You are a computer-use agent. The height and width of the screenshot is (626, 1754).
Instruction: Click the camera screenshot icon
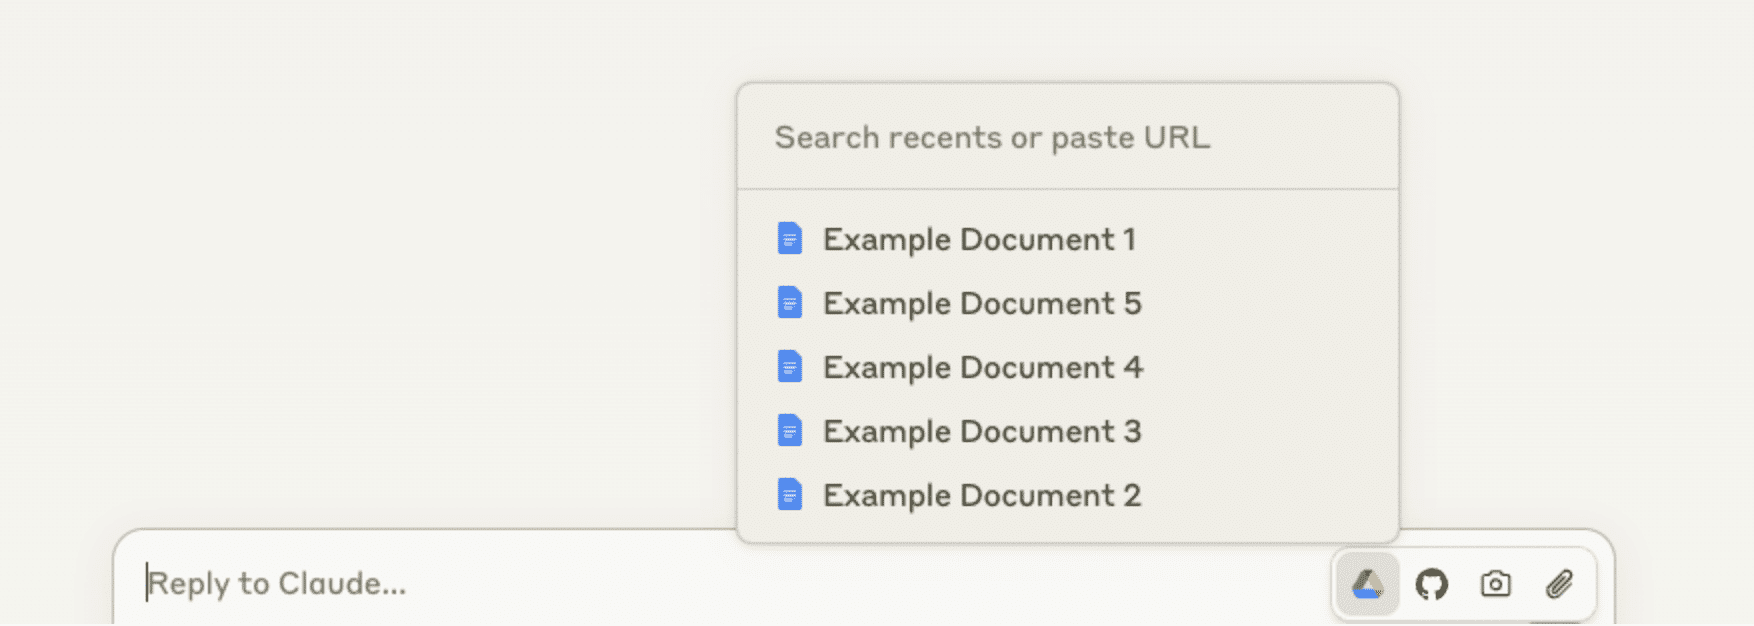(x=1495, y=584)
